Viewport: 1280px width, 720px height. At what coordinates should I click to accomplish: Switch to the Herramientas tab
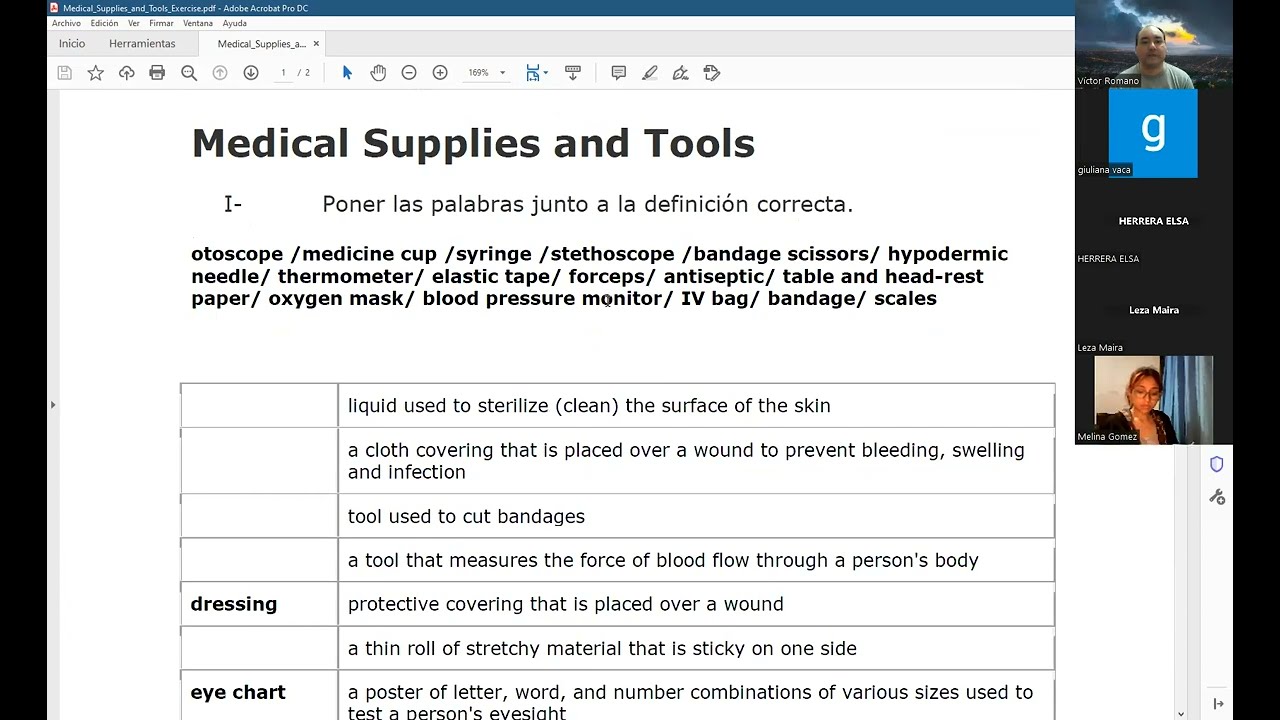(x=142, y=44)
